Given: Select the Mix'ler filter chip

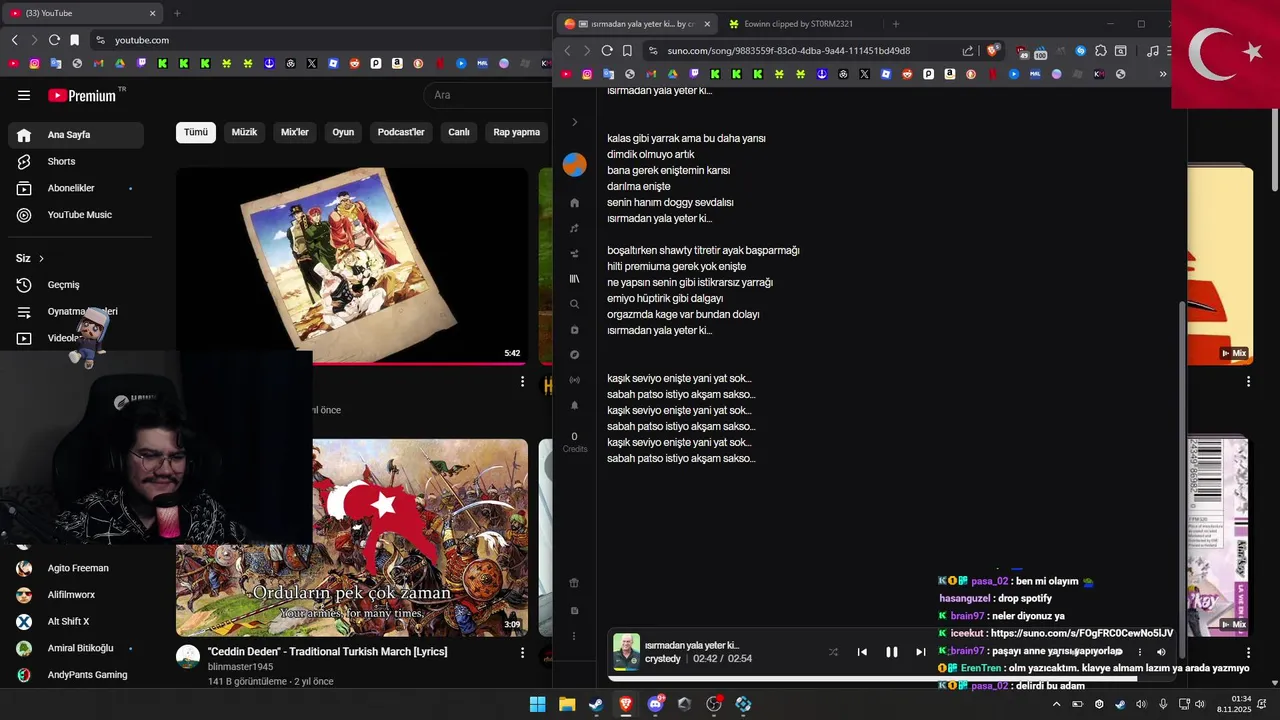Looking at the screenshot, I should coord(295,132).
